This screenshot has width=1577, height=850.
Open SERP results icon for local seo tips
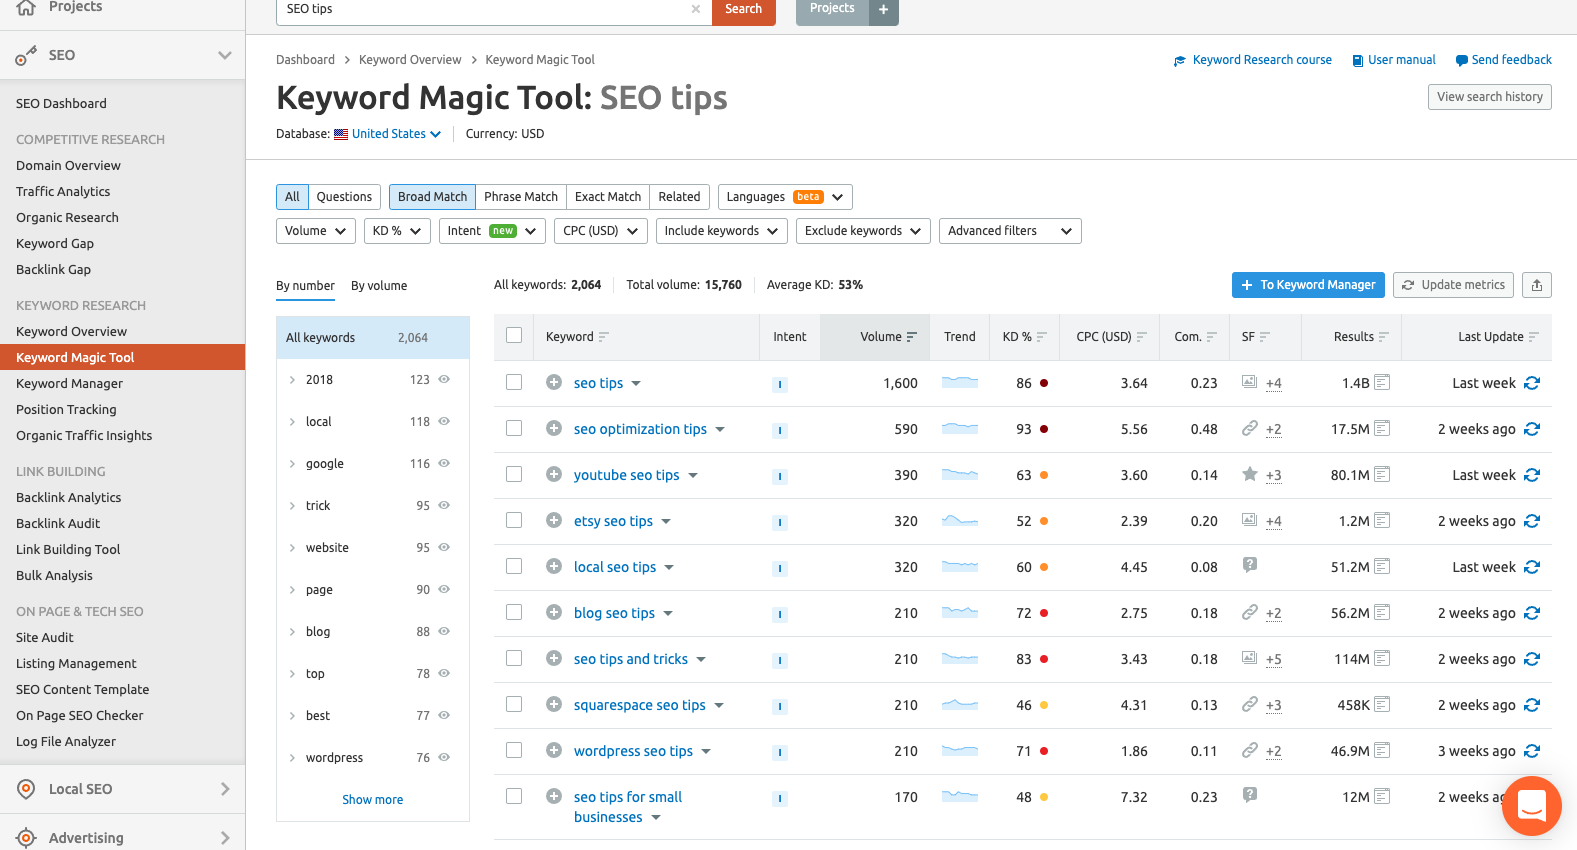[x=1382, y=566]
